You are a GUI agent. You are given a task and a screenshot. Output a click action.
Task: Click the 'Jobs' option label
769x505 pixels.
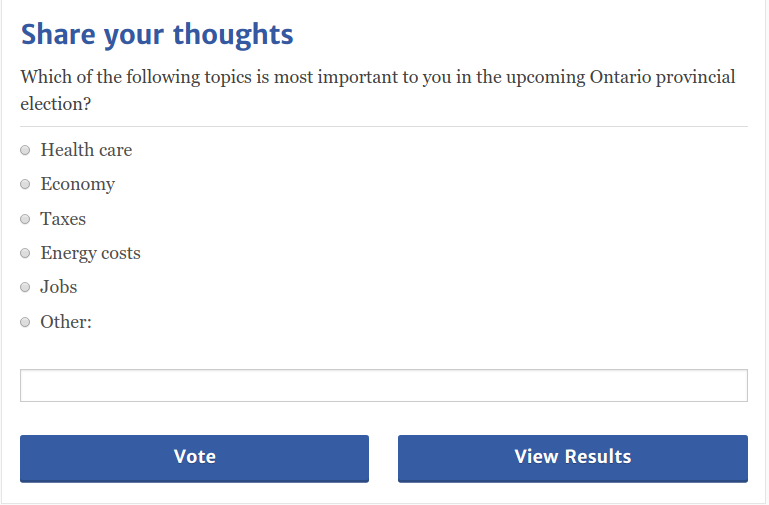tap(58, 287)
